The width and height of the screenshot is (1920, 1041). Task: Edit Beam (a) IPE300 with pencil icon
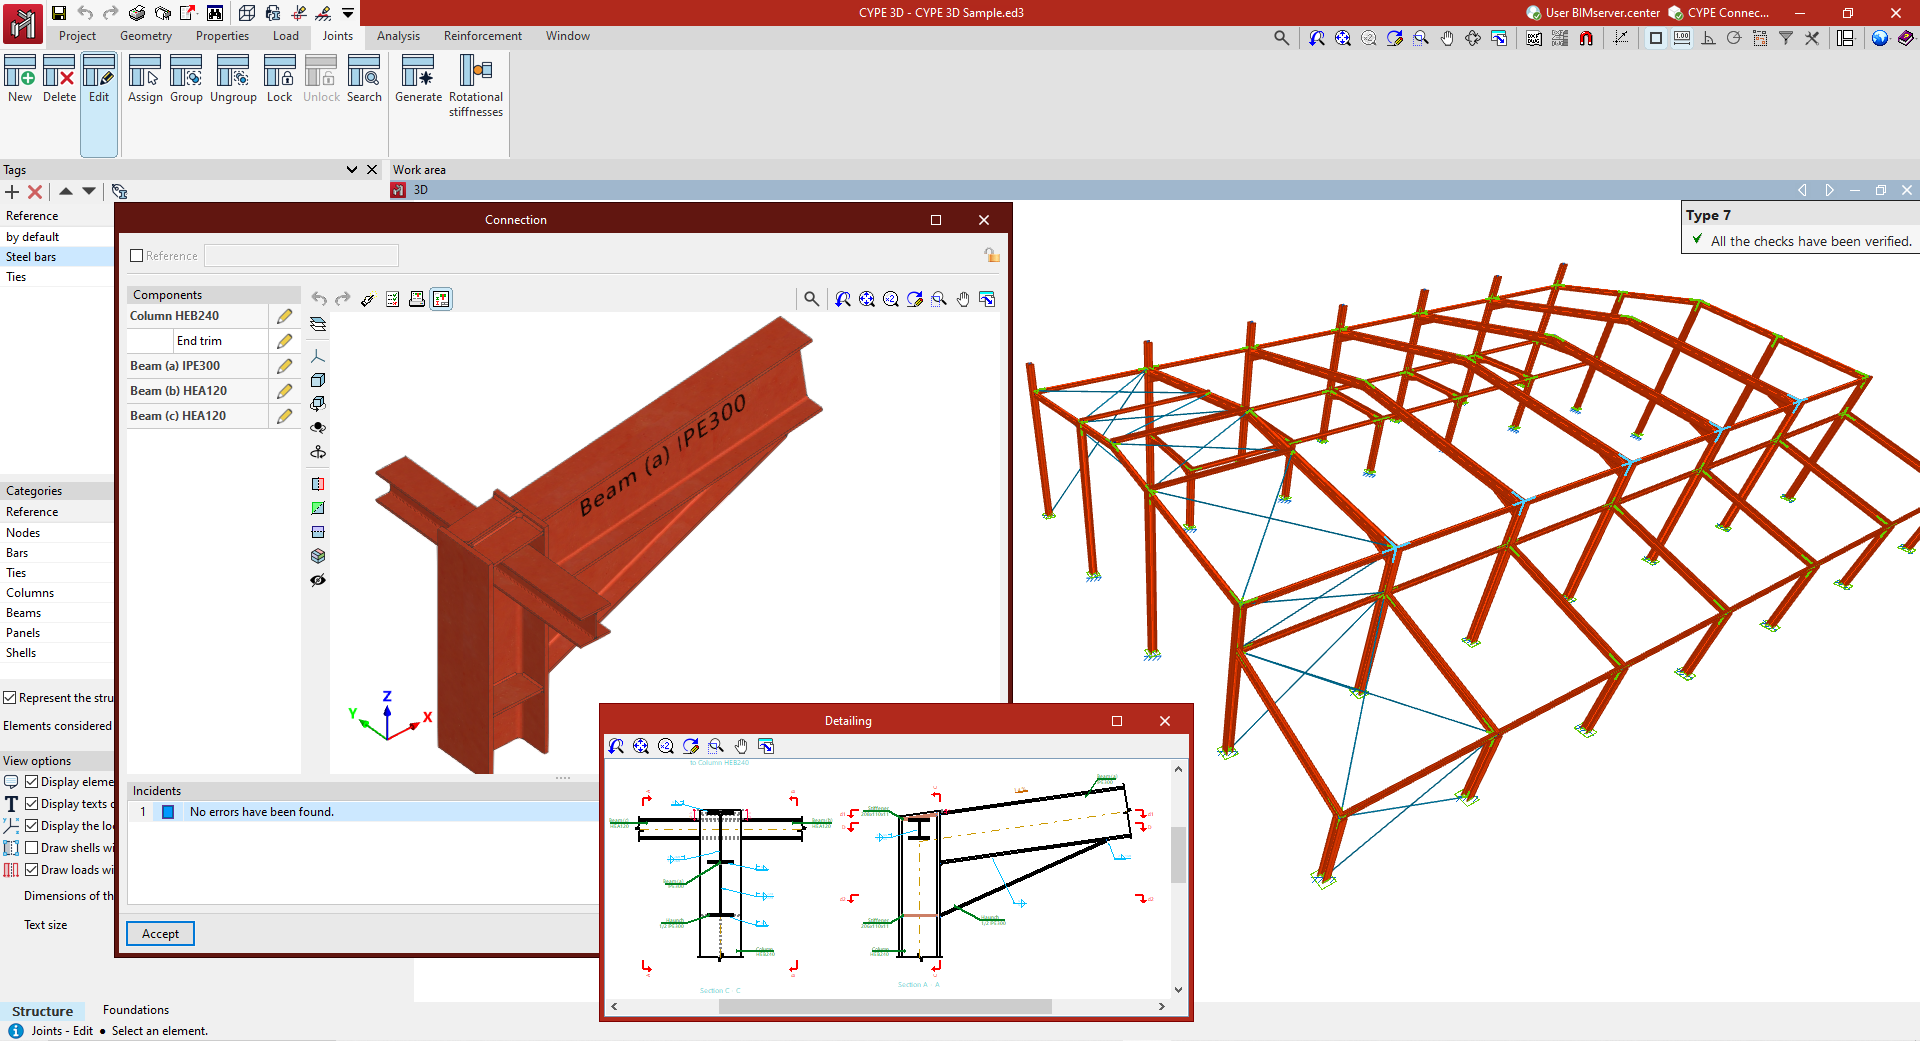click(285, 366)
